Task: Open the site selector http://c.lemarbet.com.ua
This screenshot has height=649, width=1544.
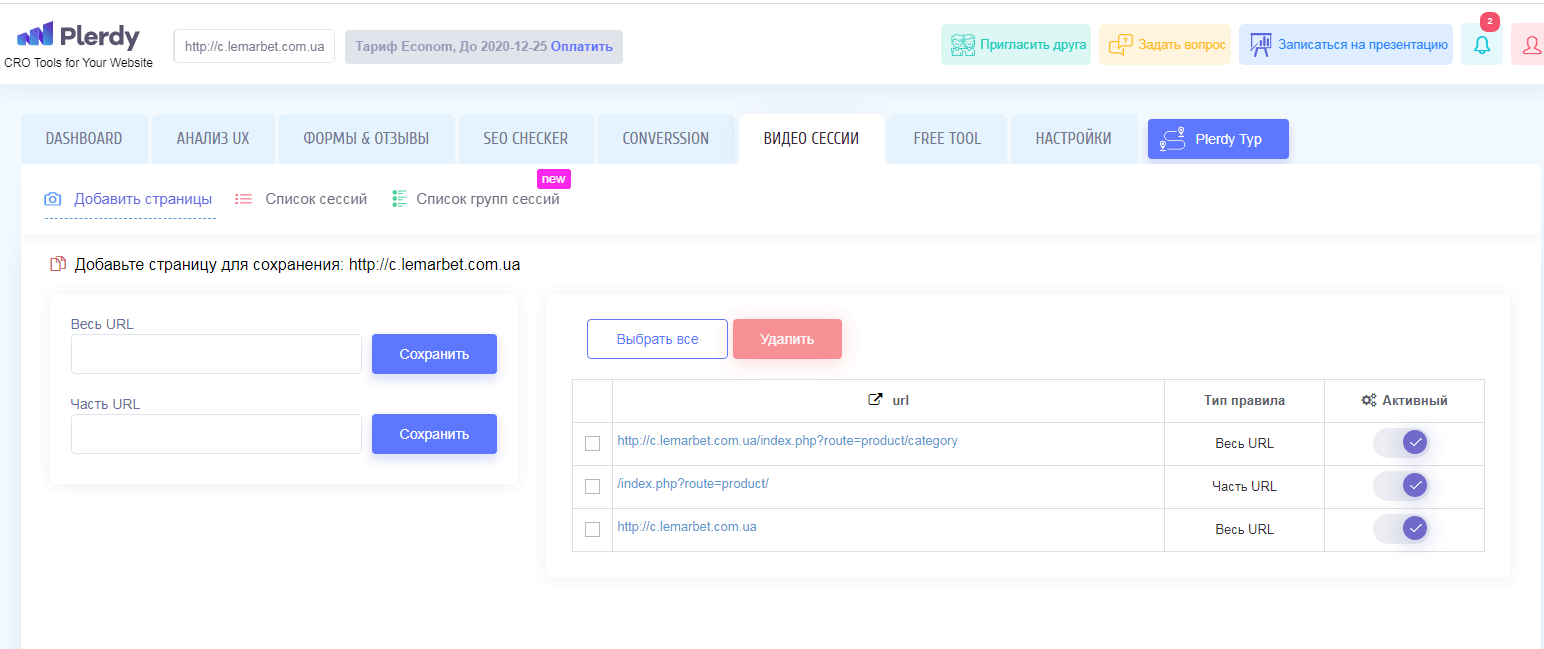Action: [x=254, y=46]
